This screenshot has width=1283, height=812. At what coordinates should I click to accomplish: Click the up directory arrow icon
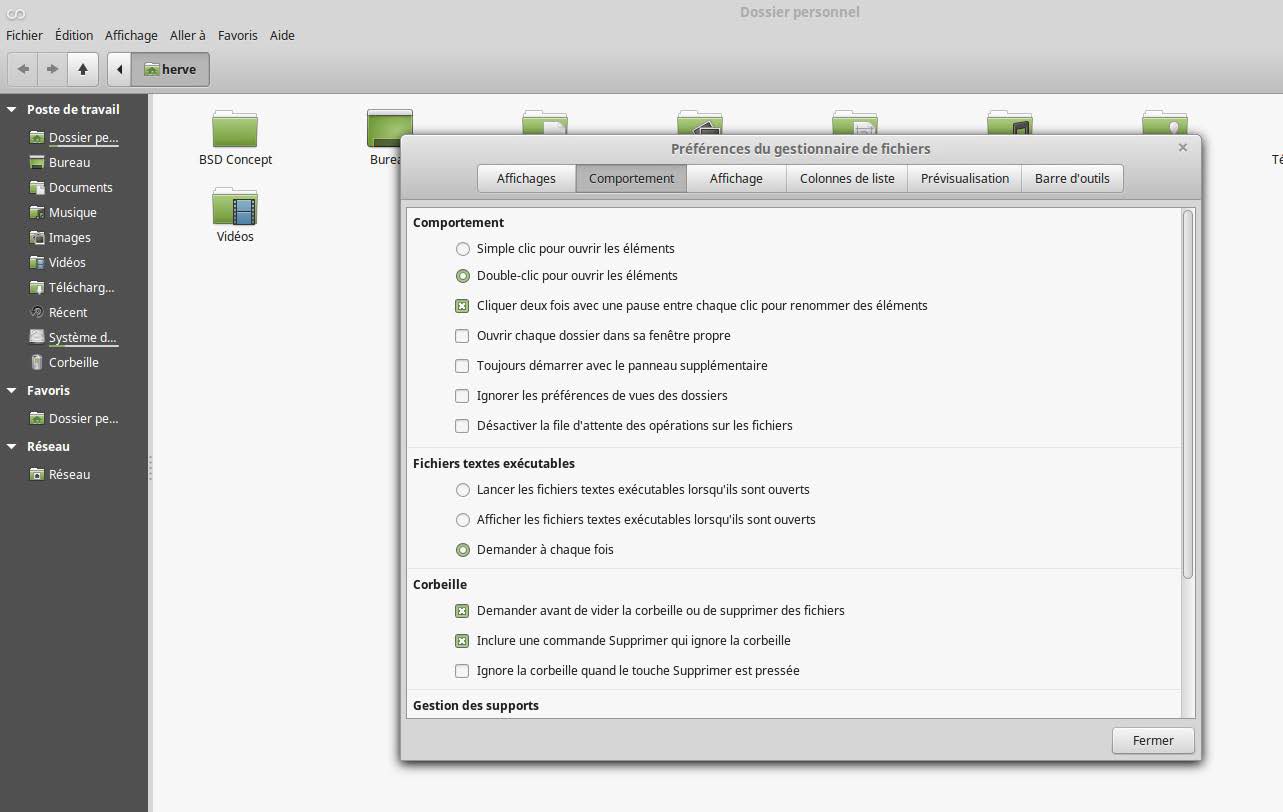pyautogui.click(x=83, y=69)
